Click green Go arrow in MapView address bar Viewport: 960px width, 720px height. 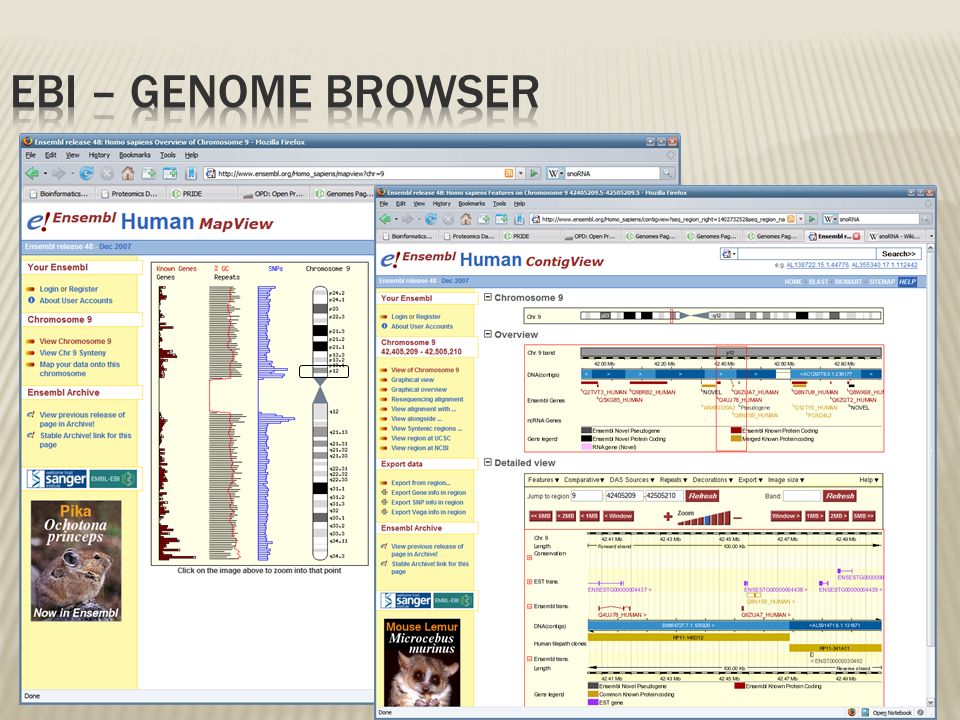pyautogui.click(x=534, y=173)
